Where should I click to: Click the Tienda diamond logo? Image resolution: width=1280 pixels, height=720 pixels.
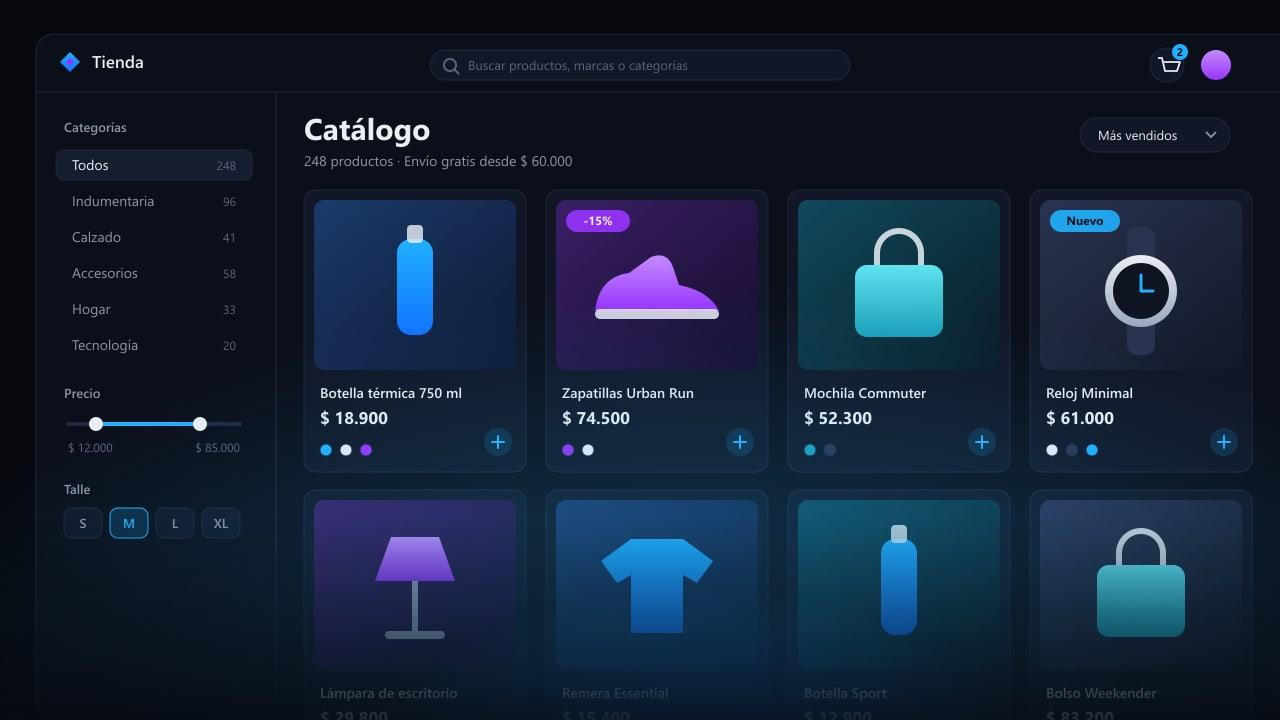[70, 62]
